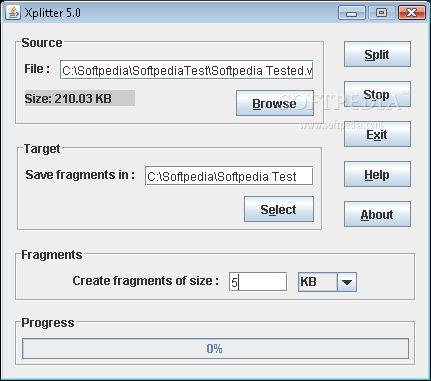Click the Create fragments of size label
The height and width of the screenshot is (381, 431).
[x=146, y=281]
